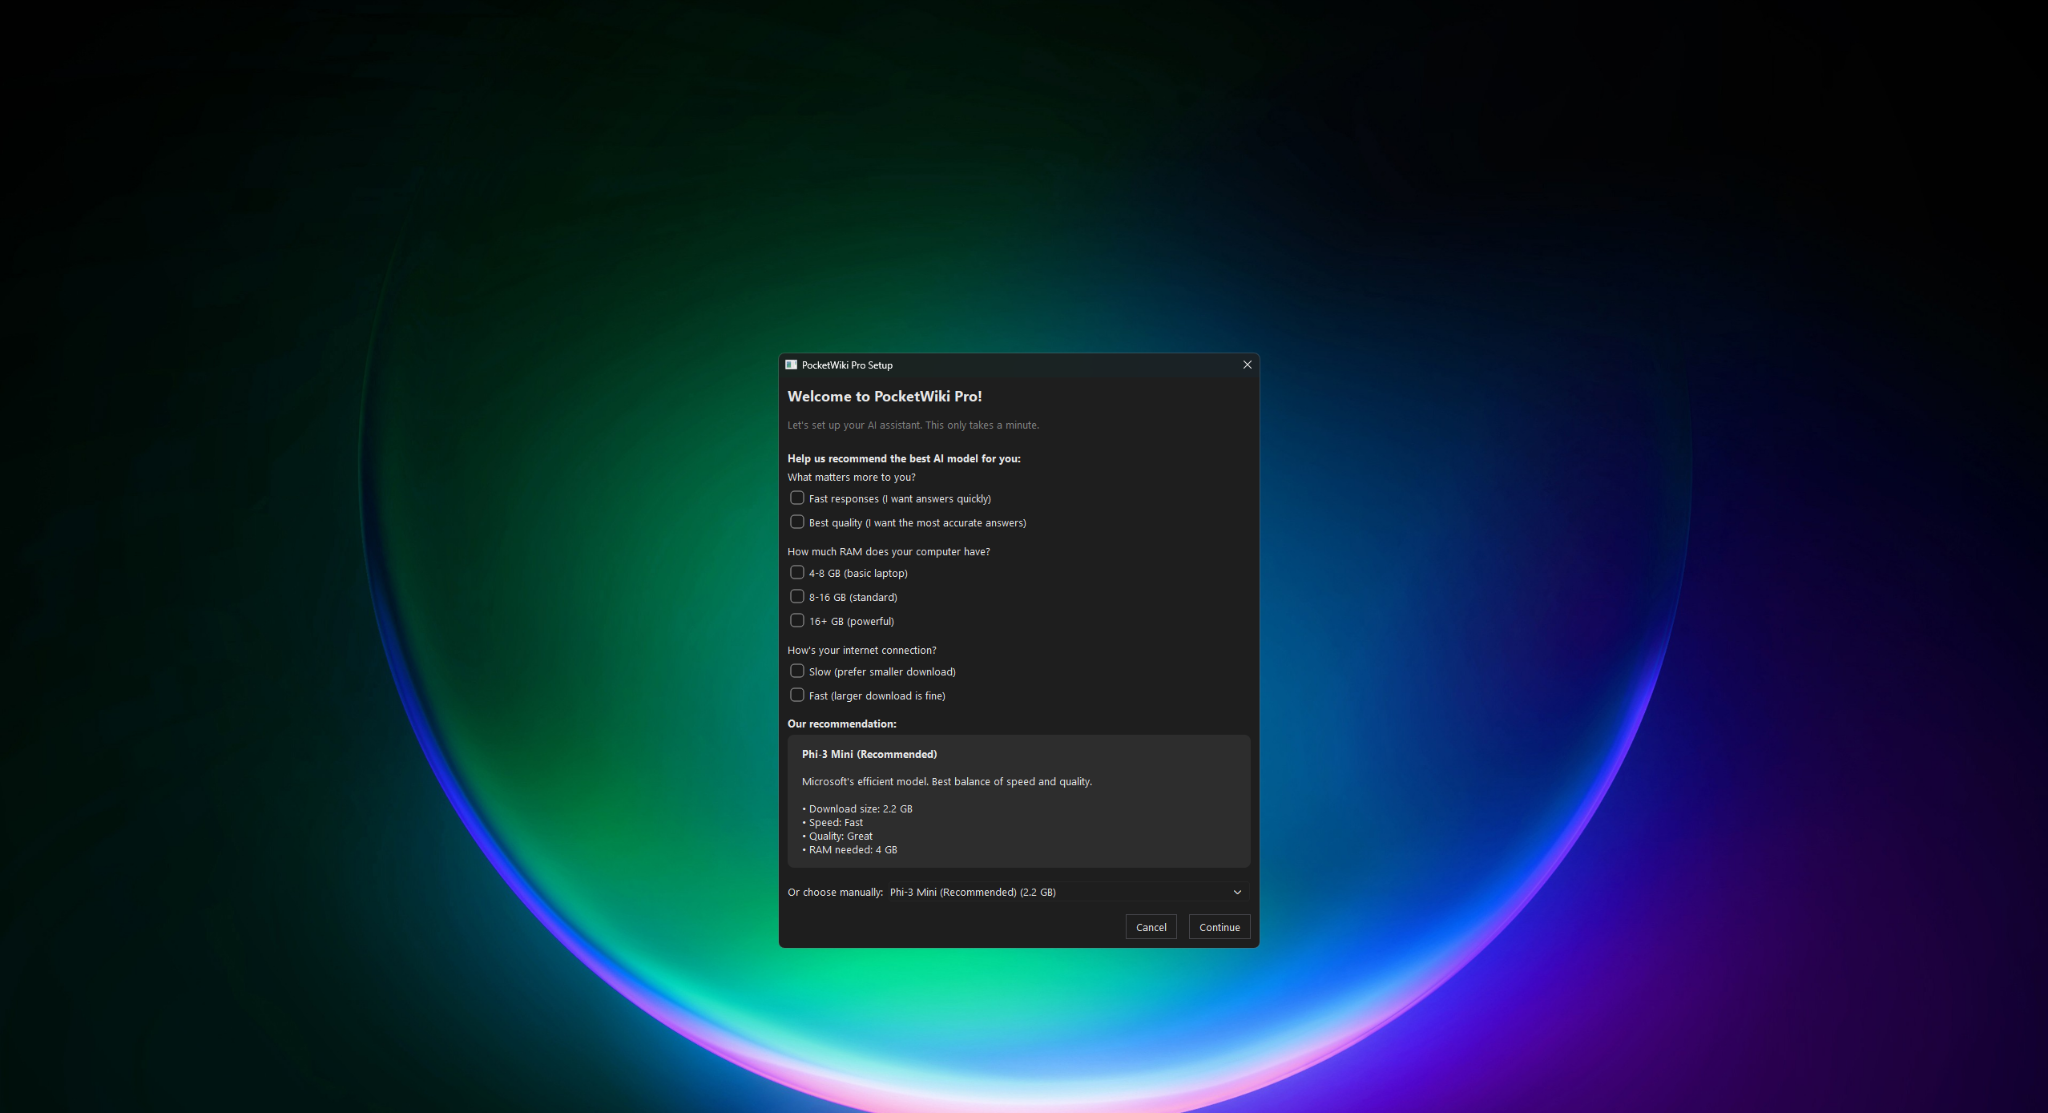Select the '8-16 GB (standard)' RAM option

pyautogui.click(x=796, y=596)
